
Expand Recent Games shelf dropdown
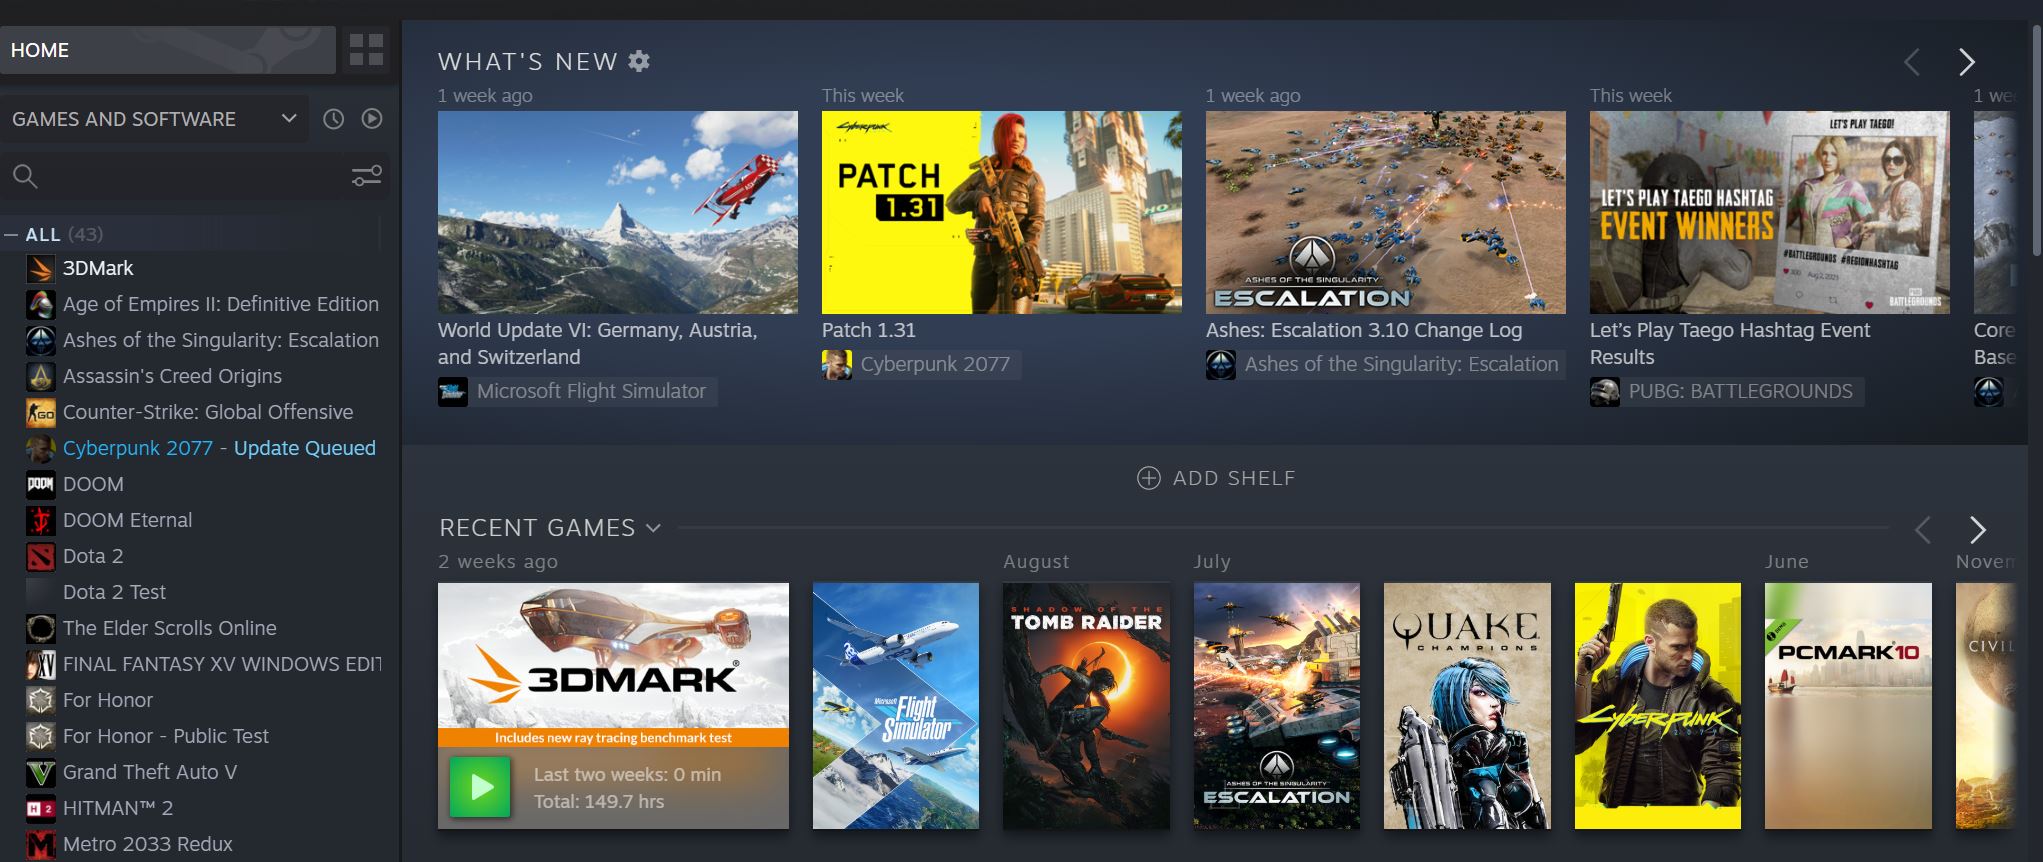tap(654, 528)
